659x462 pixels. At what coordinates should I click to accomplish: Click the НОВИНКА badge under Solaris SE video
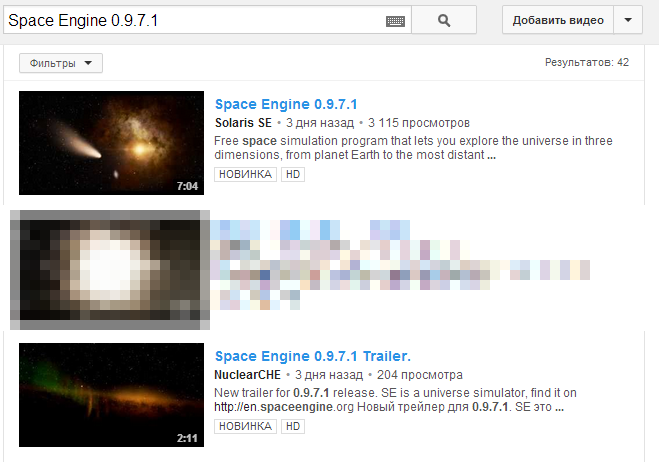tap(245, 174)
